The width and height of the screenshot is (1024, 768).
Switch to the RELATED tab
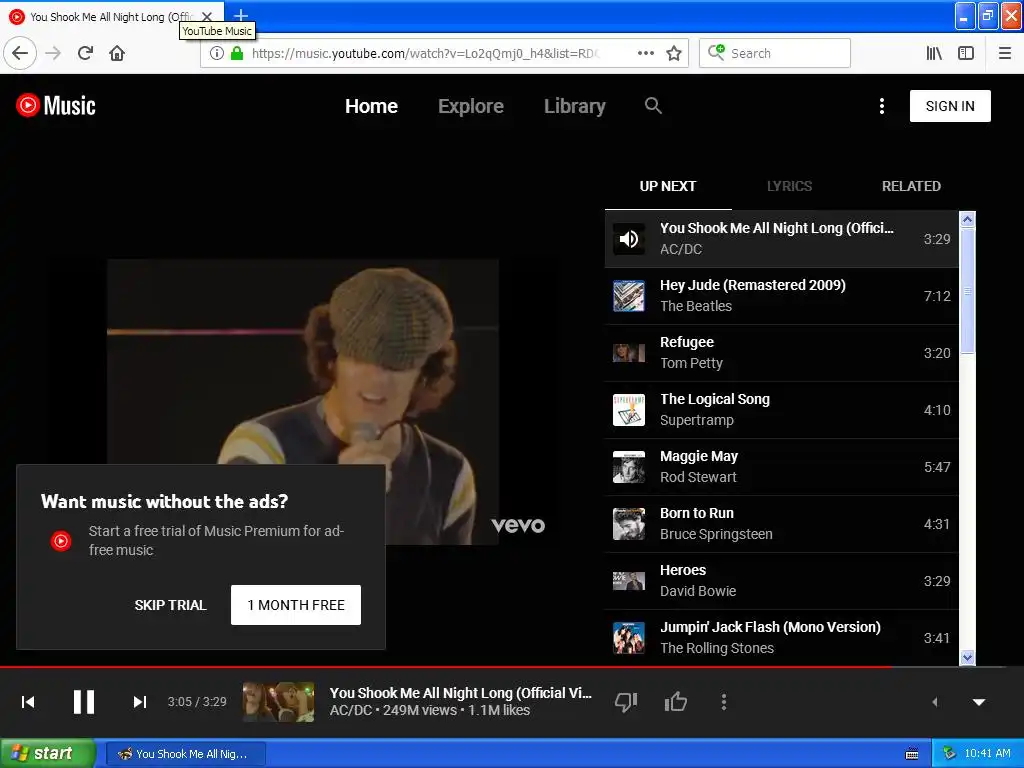[x=911, y=186]
